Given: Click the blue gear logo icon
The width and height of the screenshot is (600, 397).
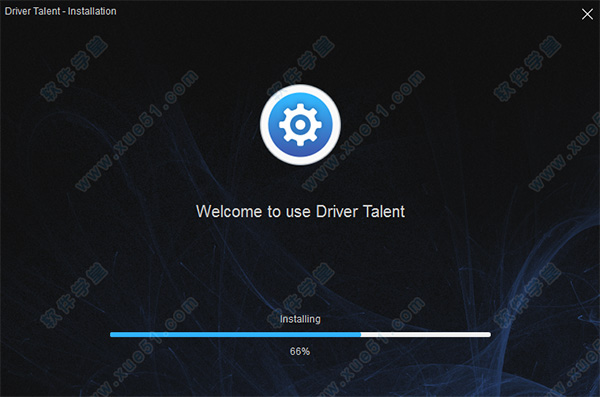Looking at the screenshot, I should pos(300,125).
